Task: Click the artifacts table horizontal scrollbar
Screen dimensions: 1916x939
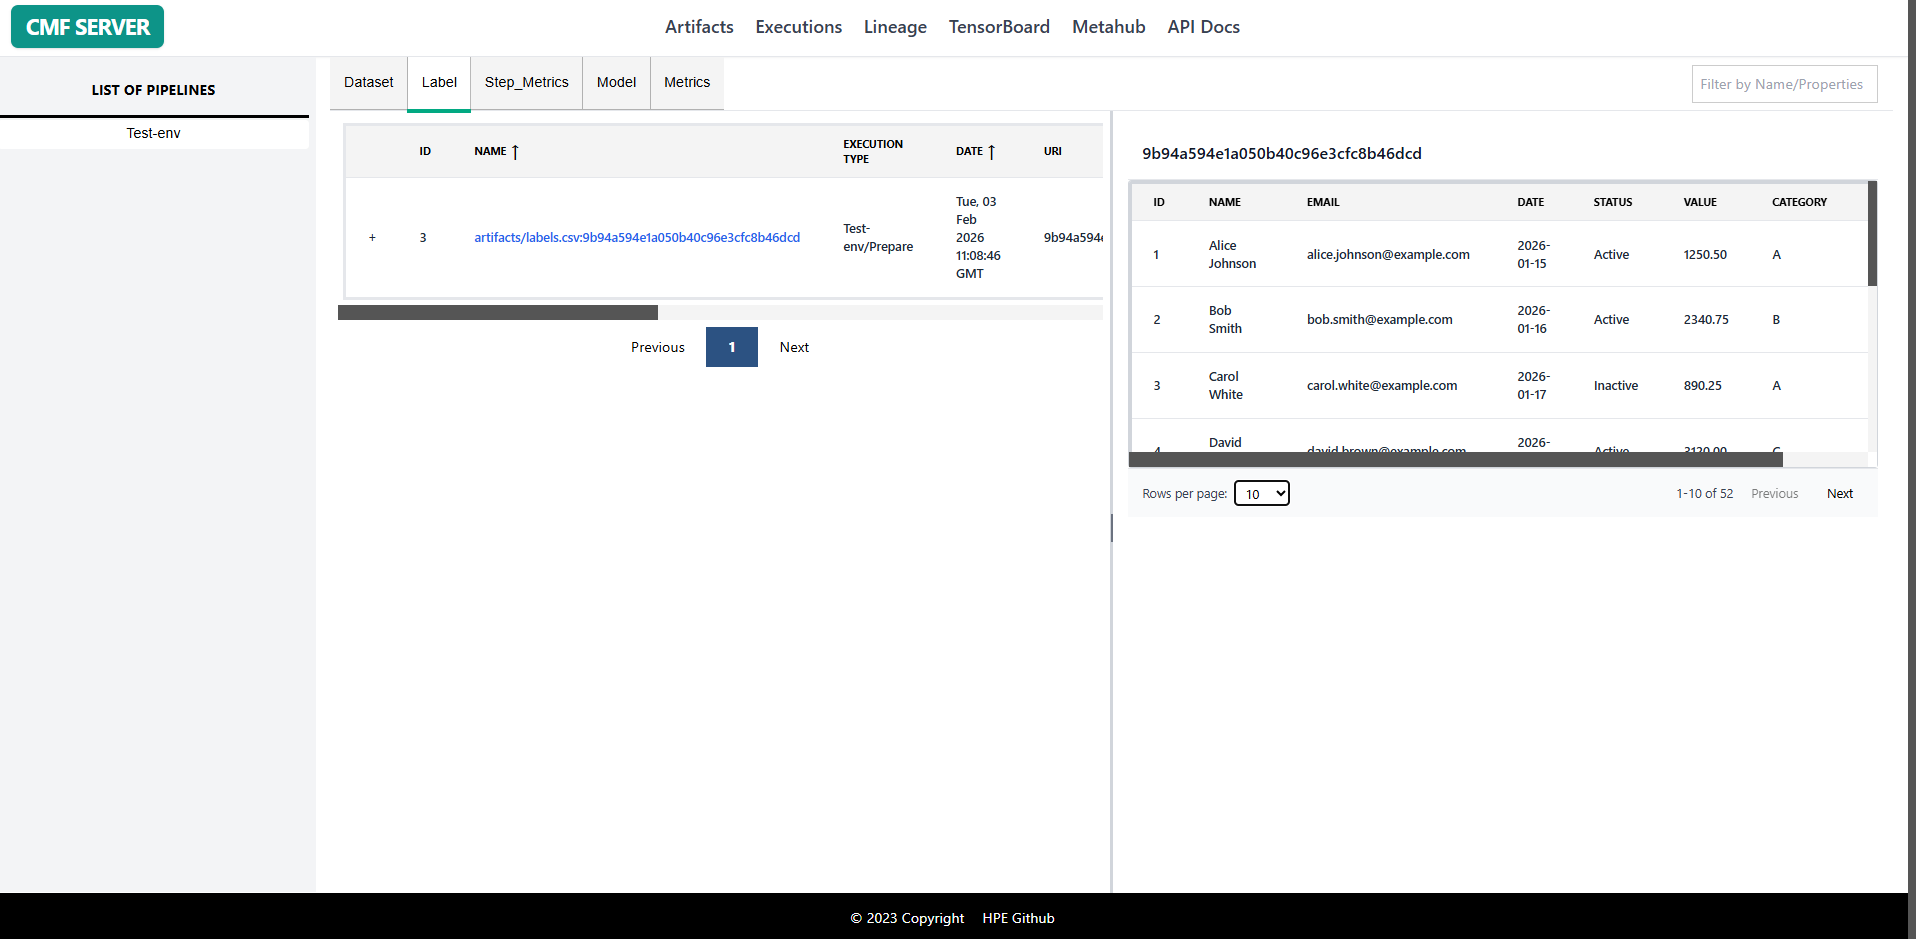Action: click(x=498, y=313)
